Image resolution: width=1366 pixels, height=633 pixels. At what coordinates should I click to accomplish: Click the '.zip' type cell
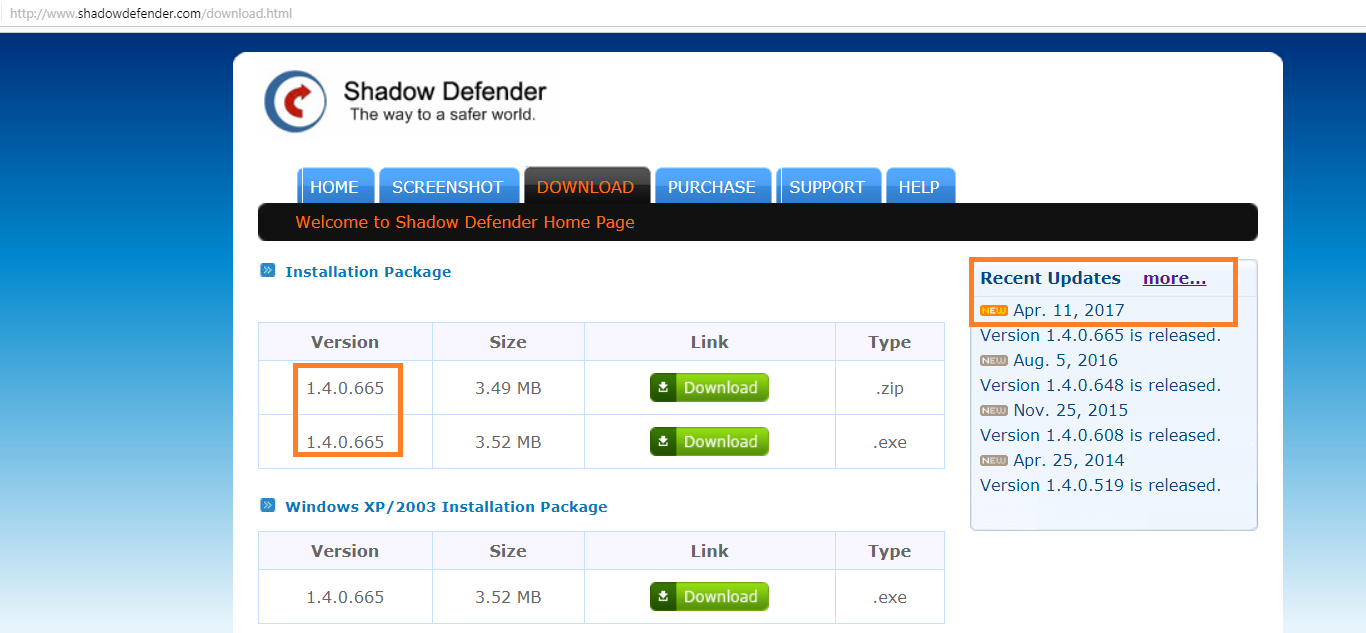(890, 388)
